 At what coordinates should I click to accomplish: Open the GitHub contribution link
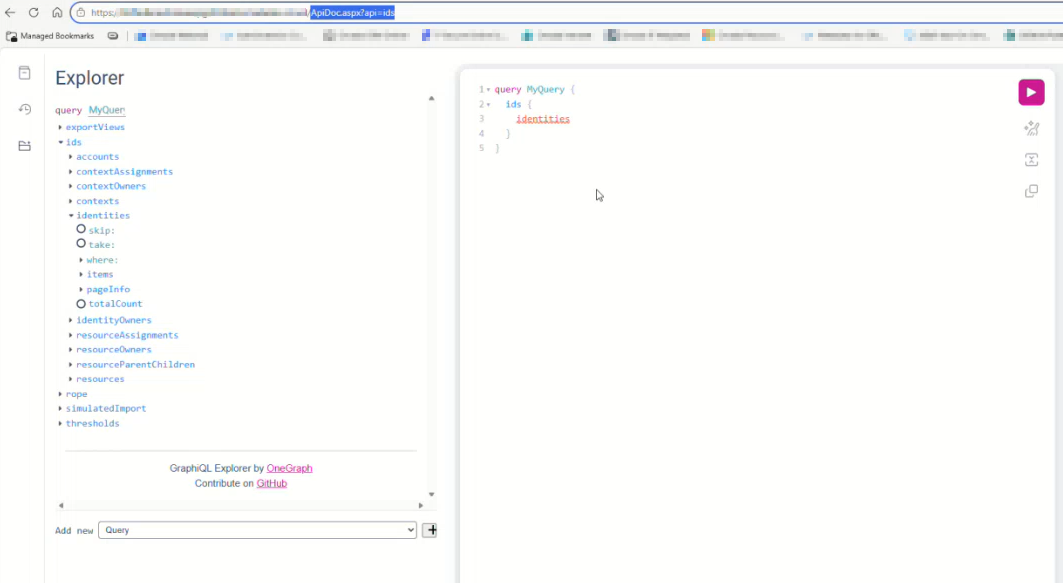[271, 483]
